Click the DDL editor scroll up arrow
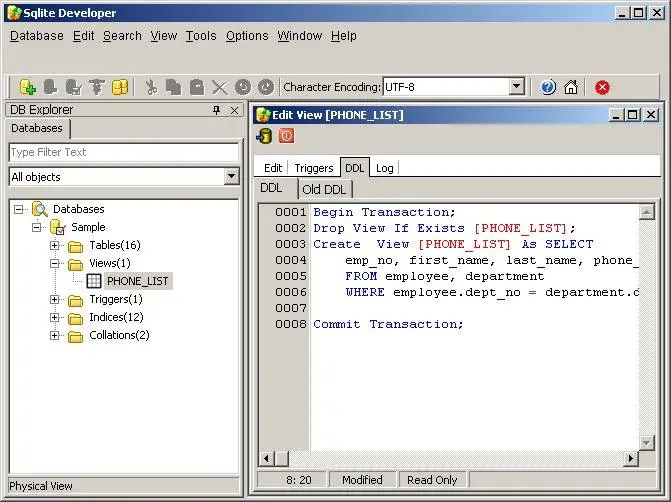 click(x=647, y=212)
